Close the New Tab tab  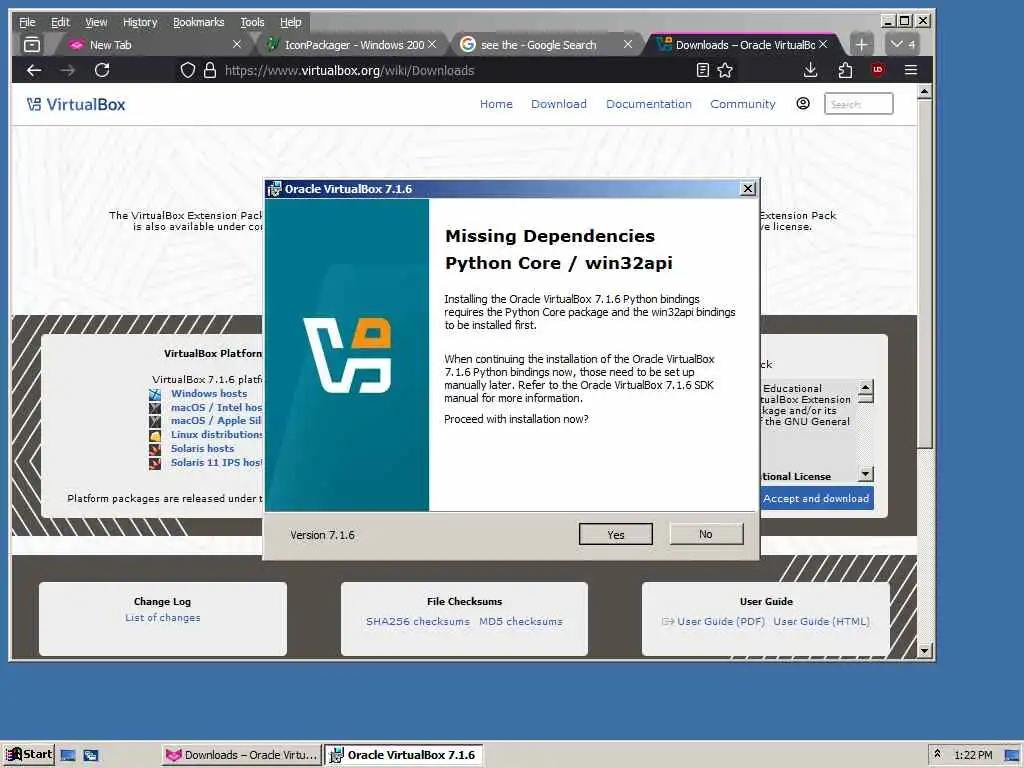[237, 44]
